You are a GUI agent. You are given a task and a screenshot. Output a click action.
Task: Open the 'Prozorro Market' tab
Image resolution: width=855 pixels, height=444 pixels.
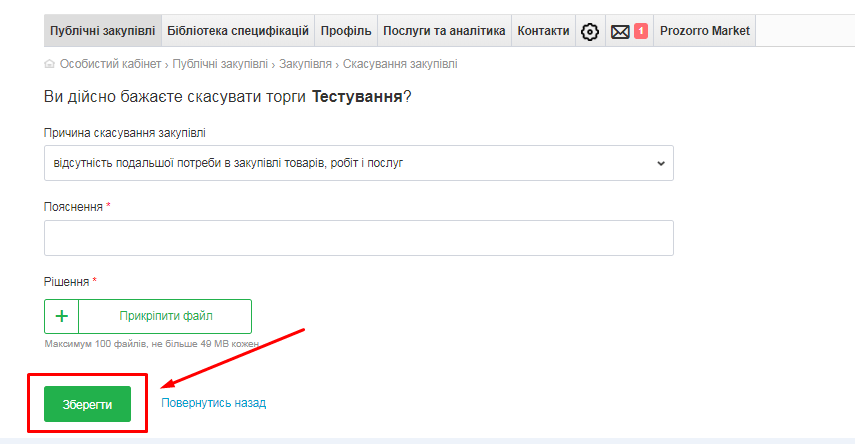[704, 31]
